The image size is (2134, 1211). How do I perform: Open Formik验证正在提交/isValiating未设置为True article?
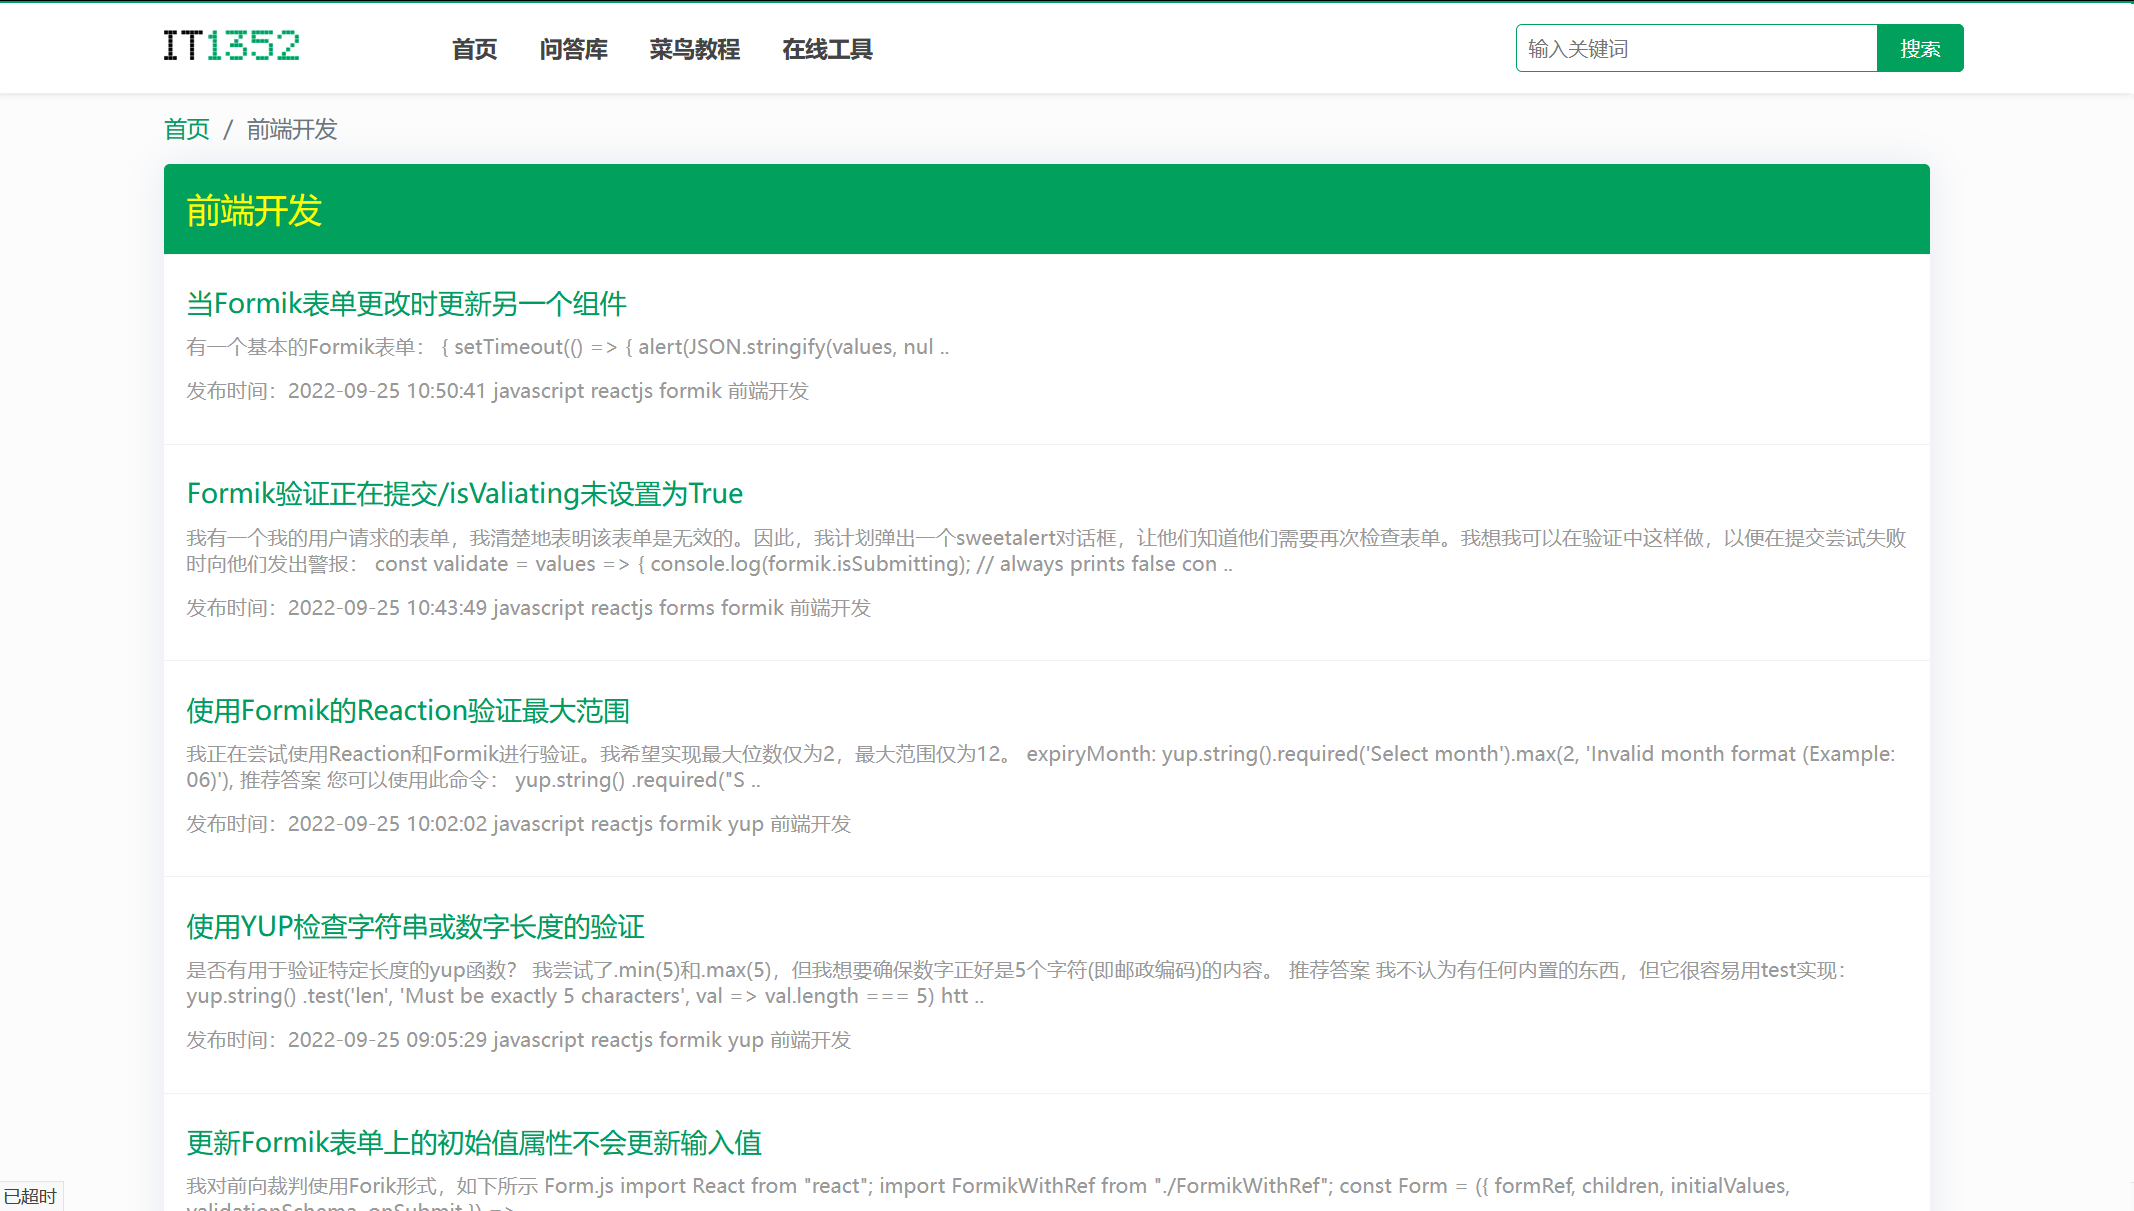(464, 493)
